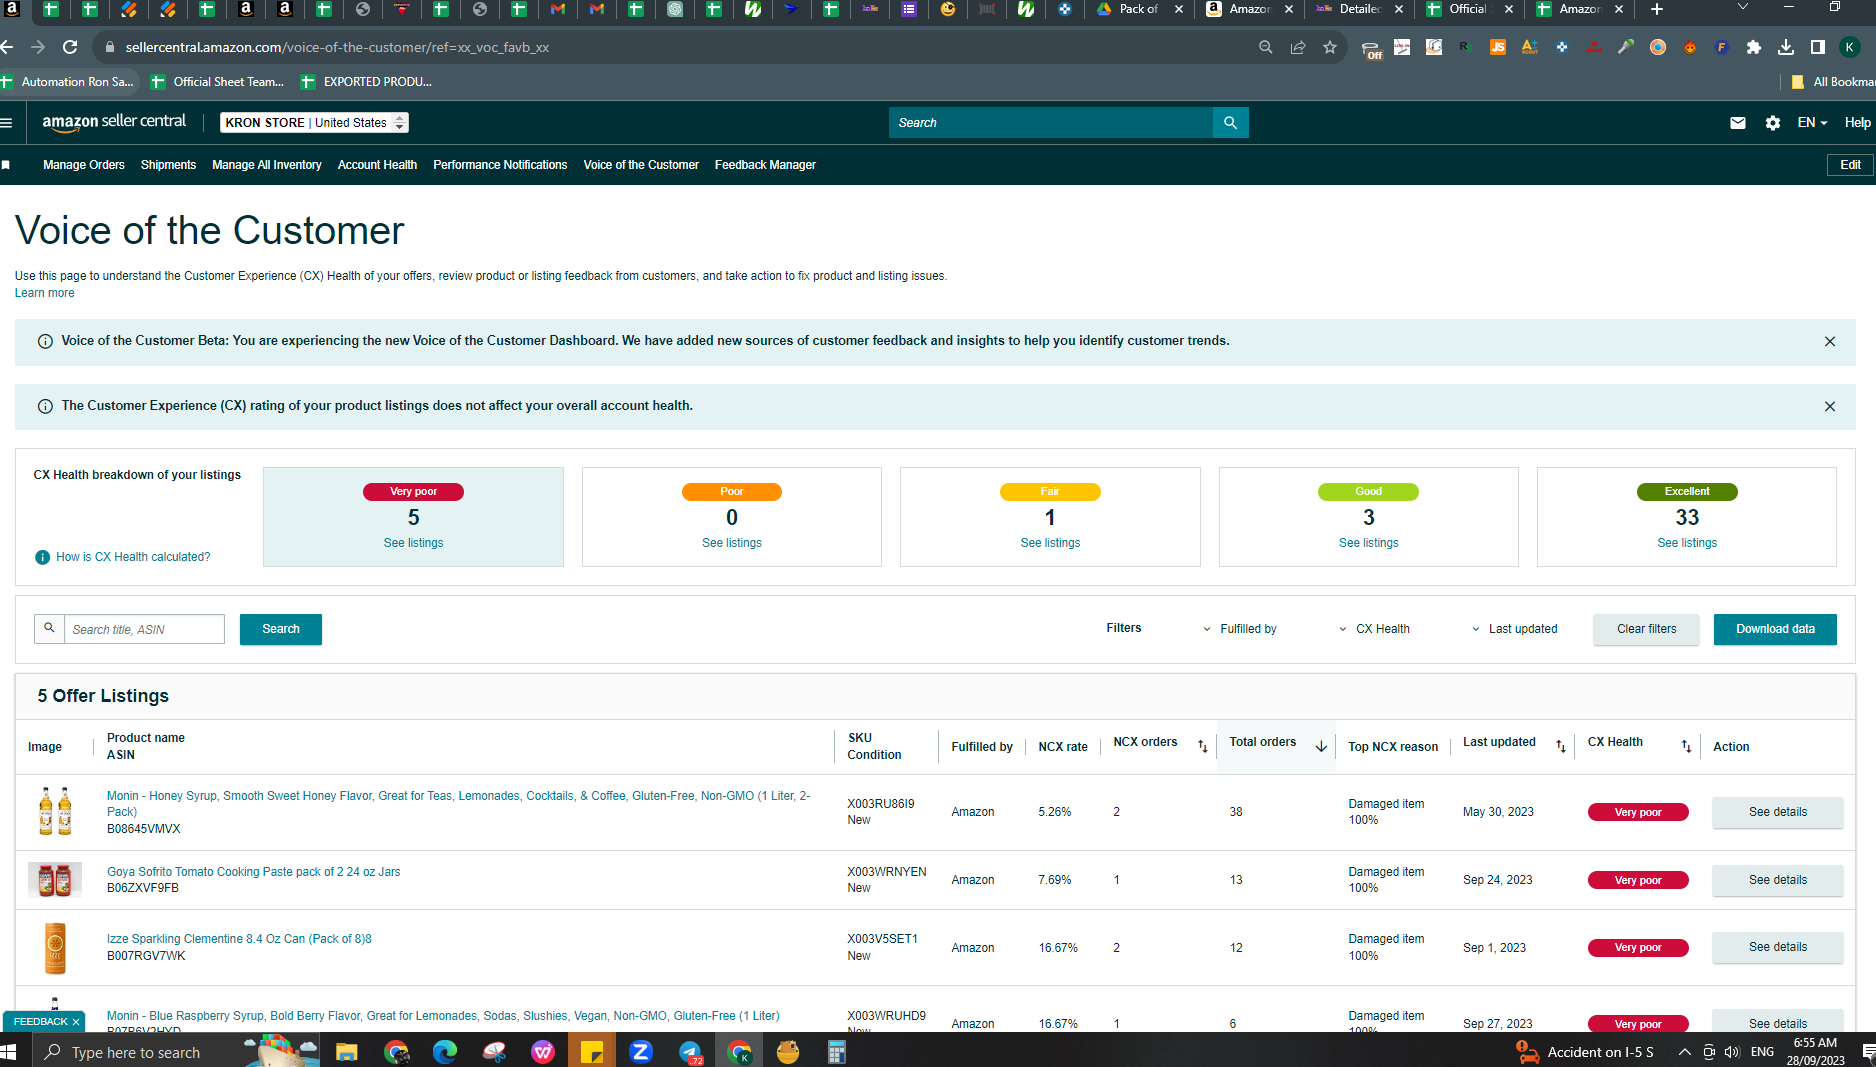Expand the CX Health filter
This screenshot has height=1067, width=1876.
(1375, 629)
